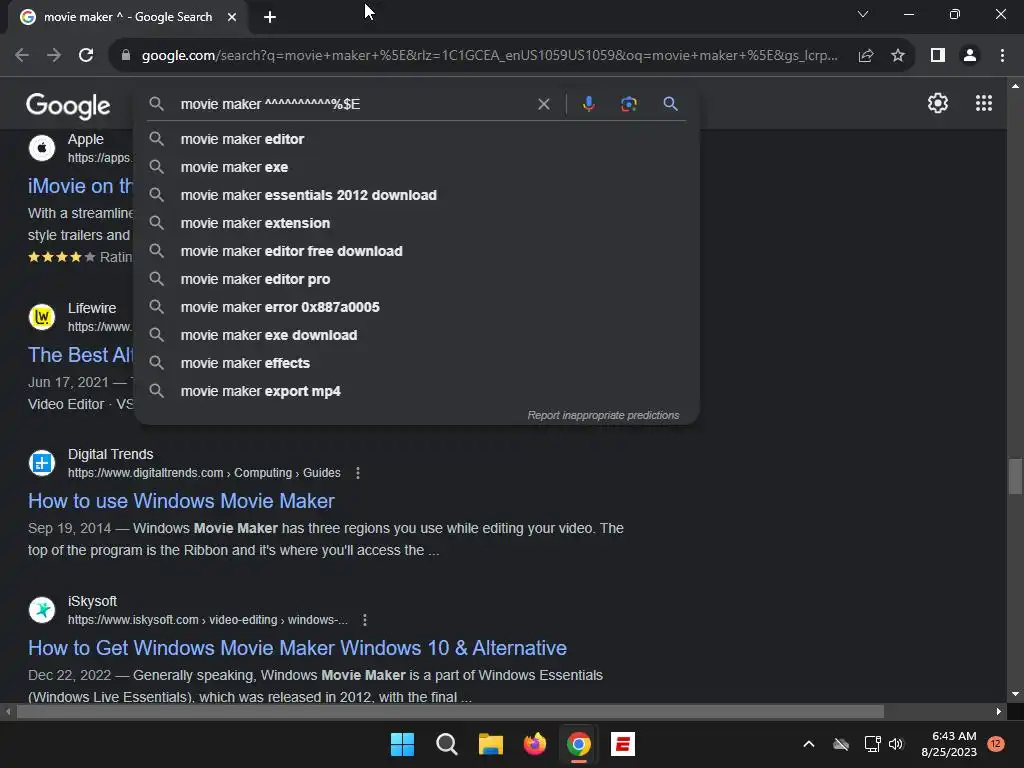The image size is (1024, 768).
Task: Click the scroll right arrow on horizontal scrollbar
Action: 998,711
